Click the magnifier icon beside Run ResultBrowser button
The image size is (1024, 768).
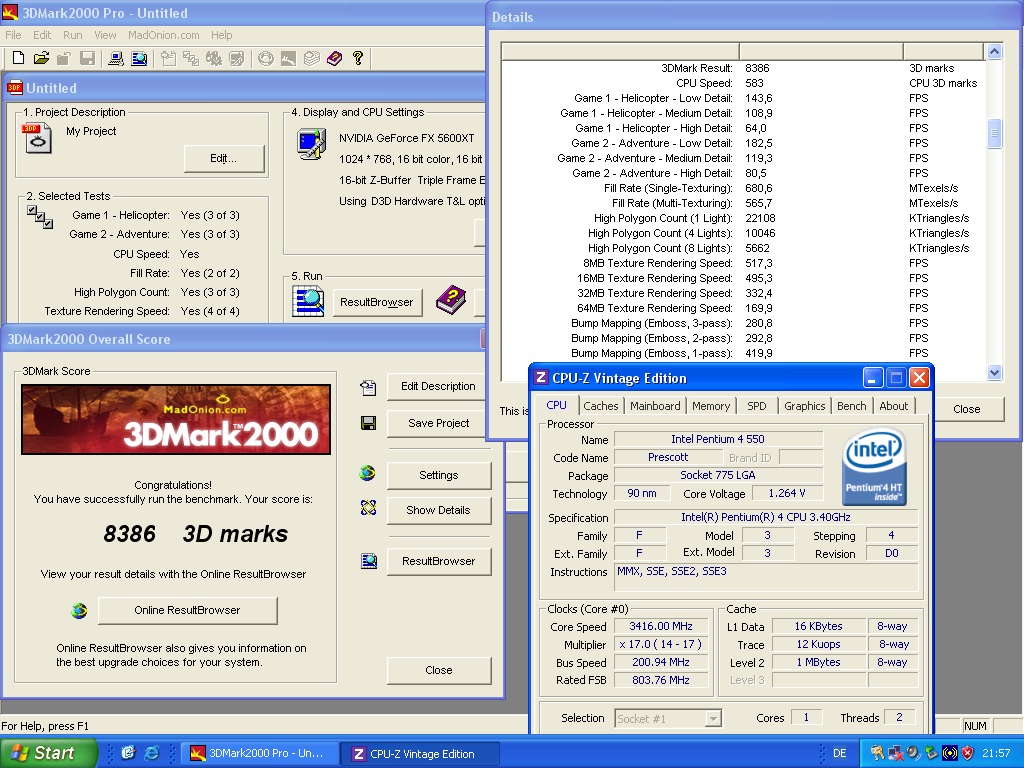308,302
